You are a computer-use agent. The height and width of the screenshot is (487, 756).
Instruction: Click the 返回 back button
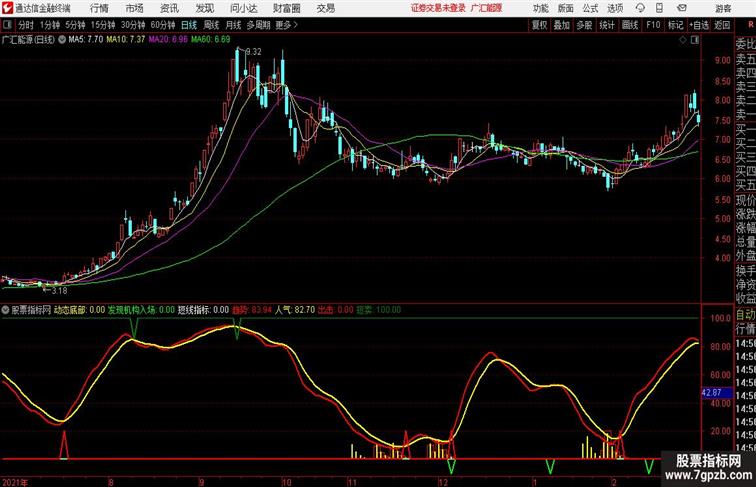pyautogui.click(x=722, y=25)
